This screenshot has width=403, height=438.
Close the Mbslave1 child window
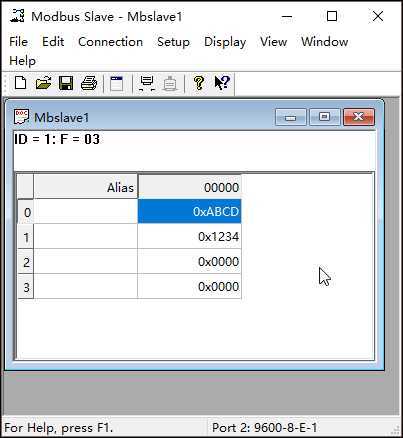click(359, 117)
